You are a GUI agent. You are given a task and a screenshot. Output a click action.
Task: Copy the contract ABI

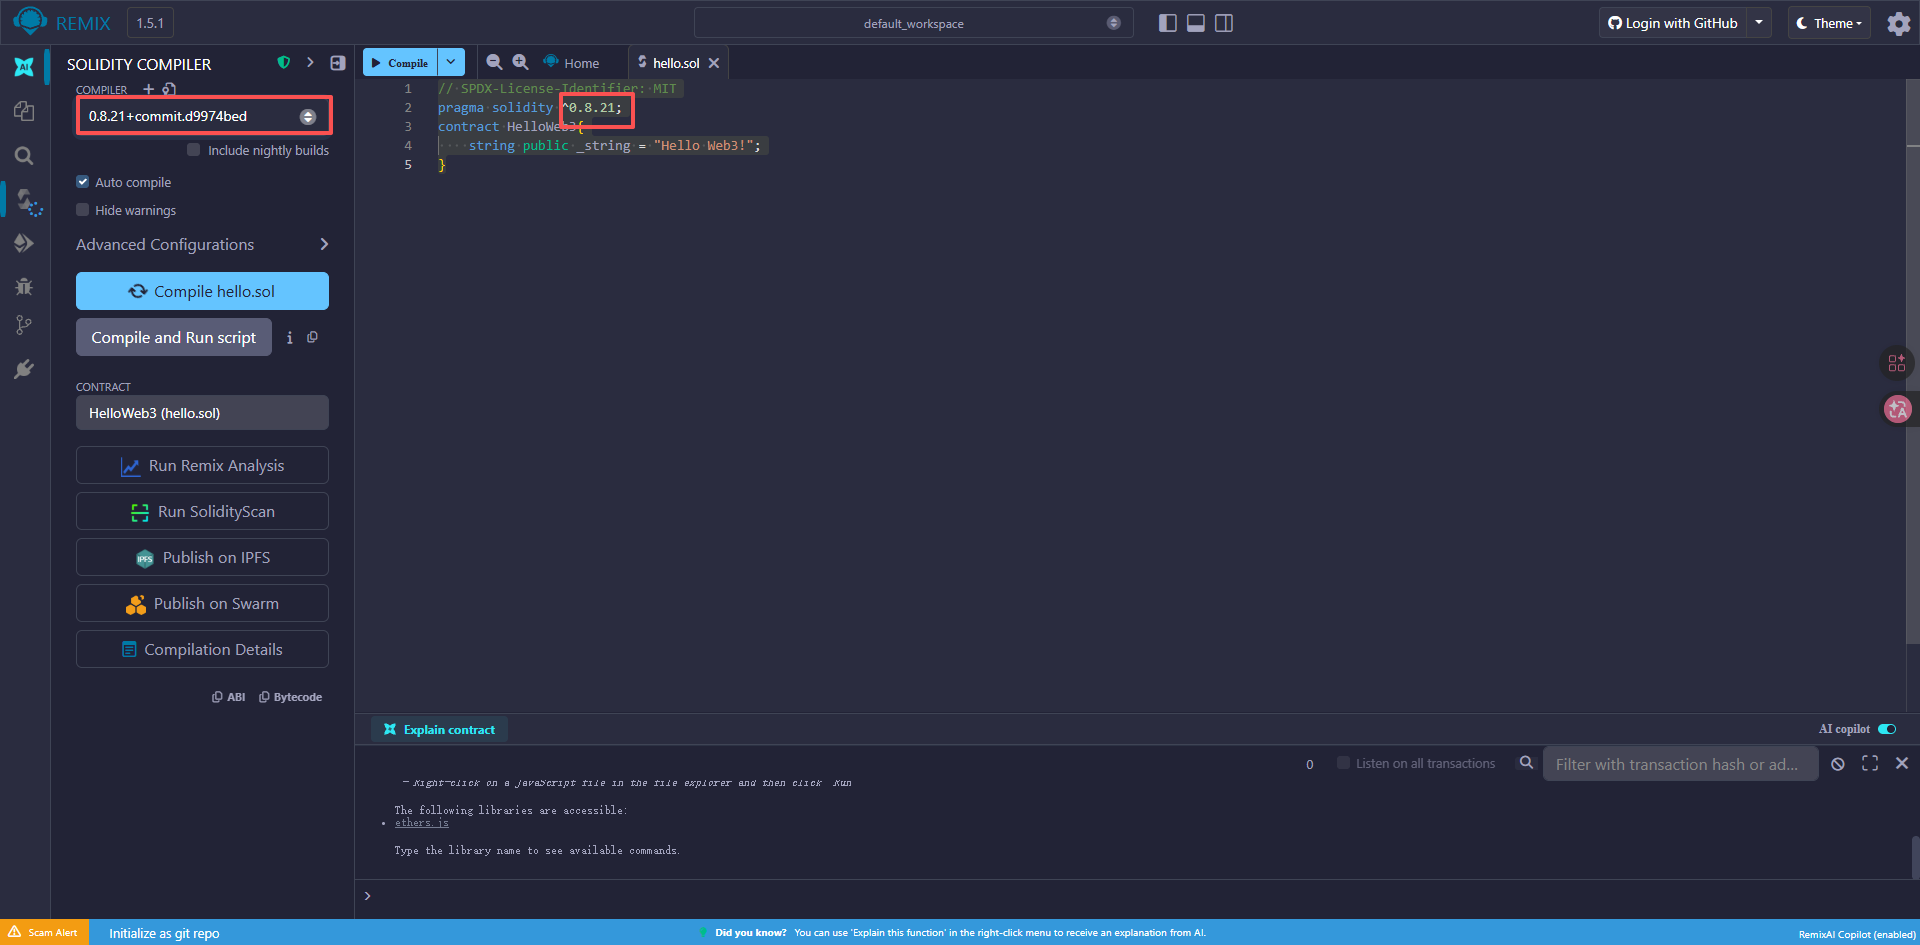(229, 697)
